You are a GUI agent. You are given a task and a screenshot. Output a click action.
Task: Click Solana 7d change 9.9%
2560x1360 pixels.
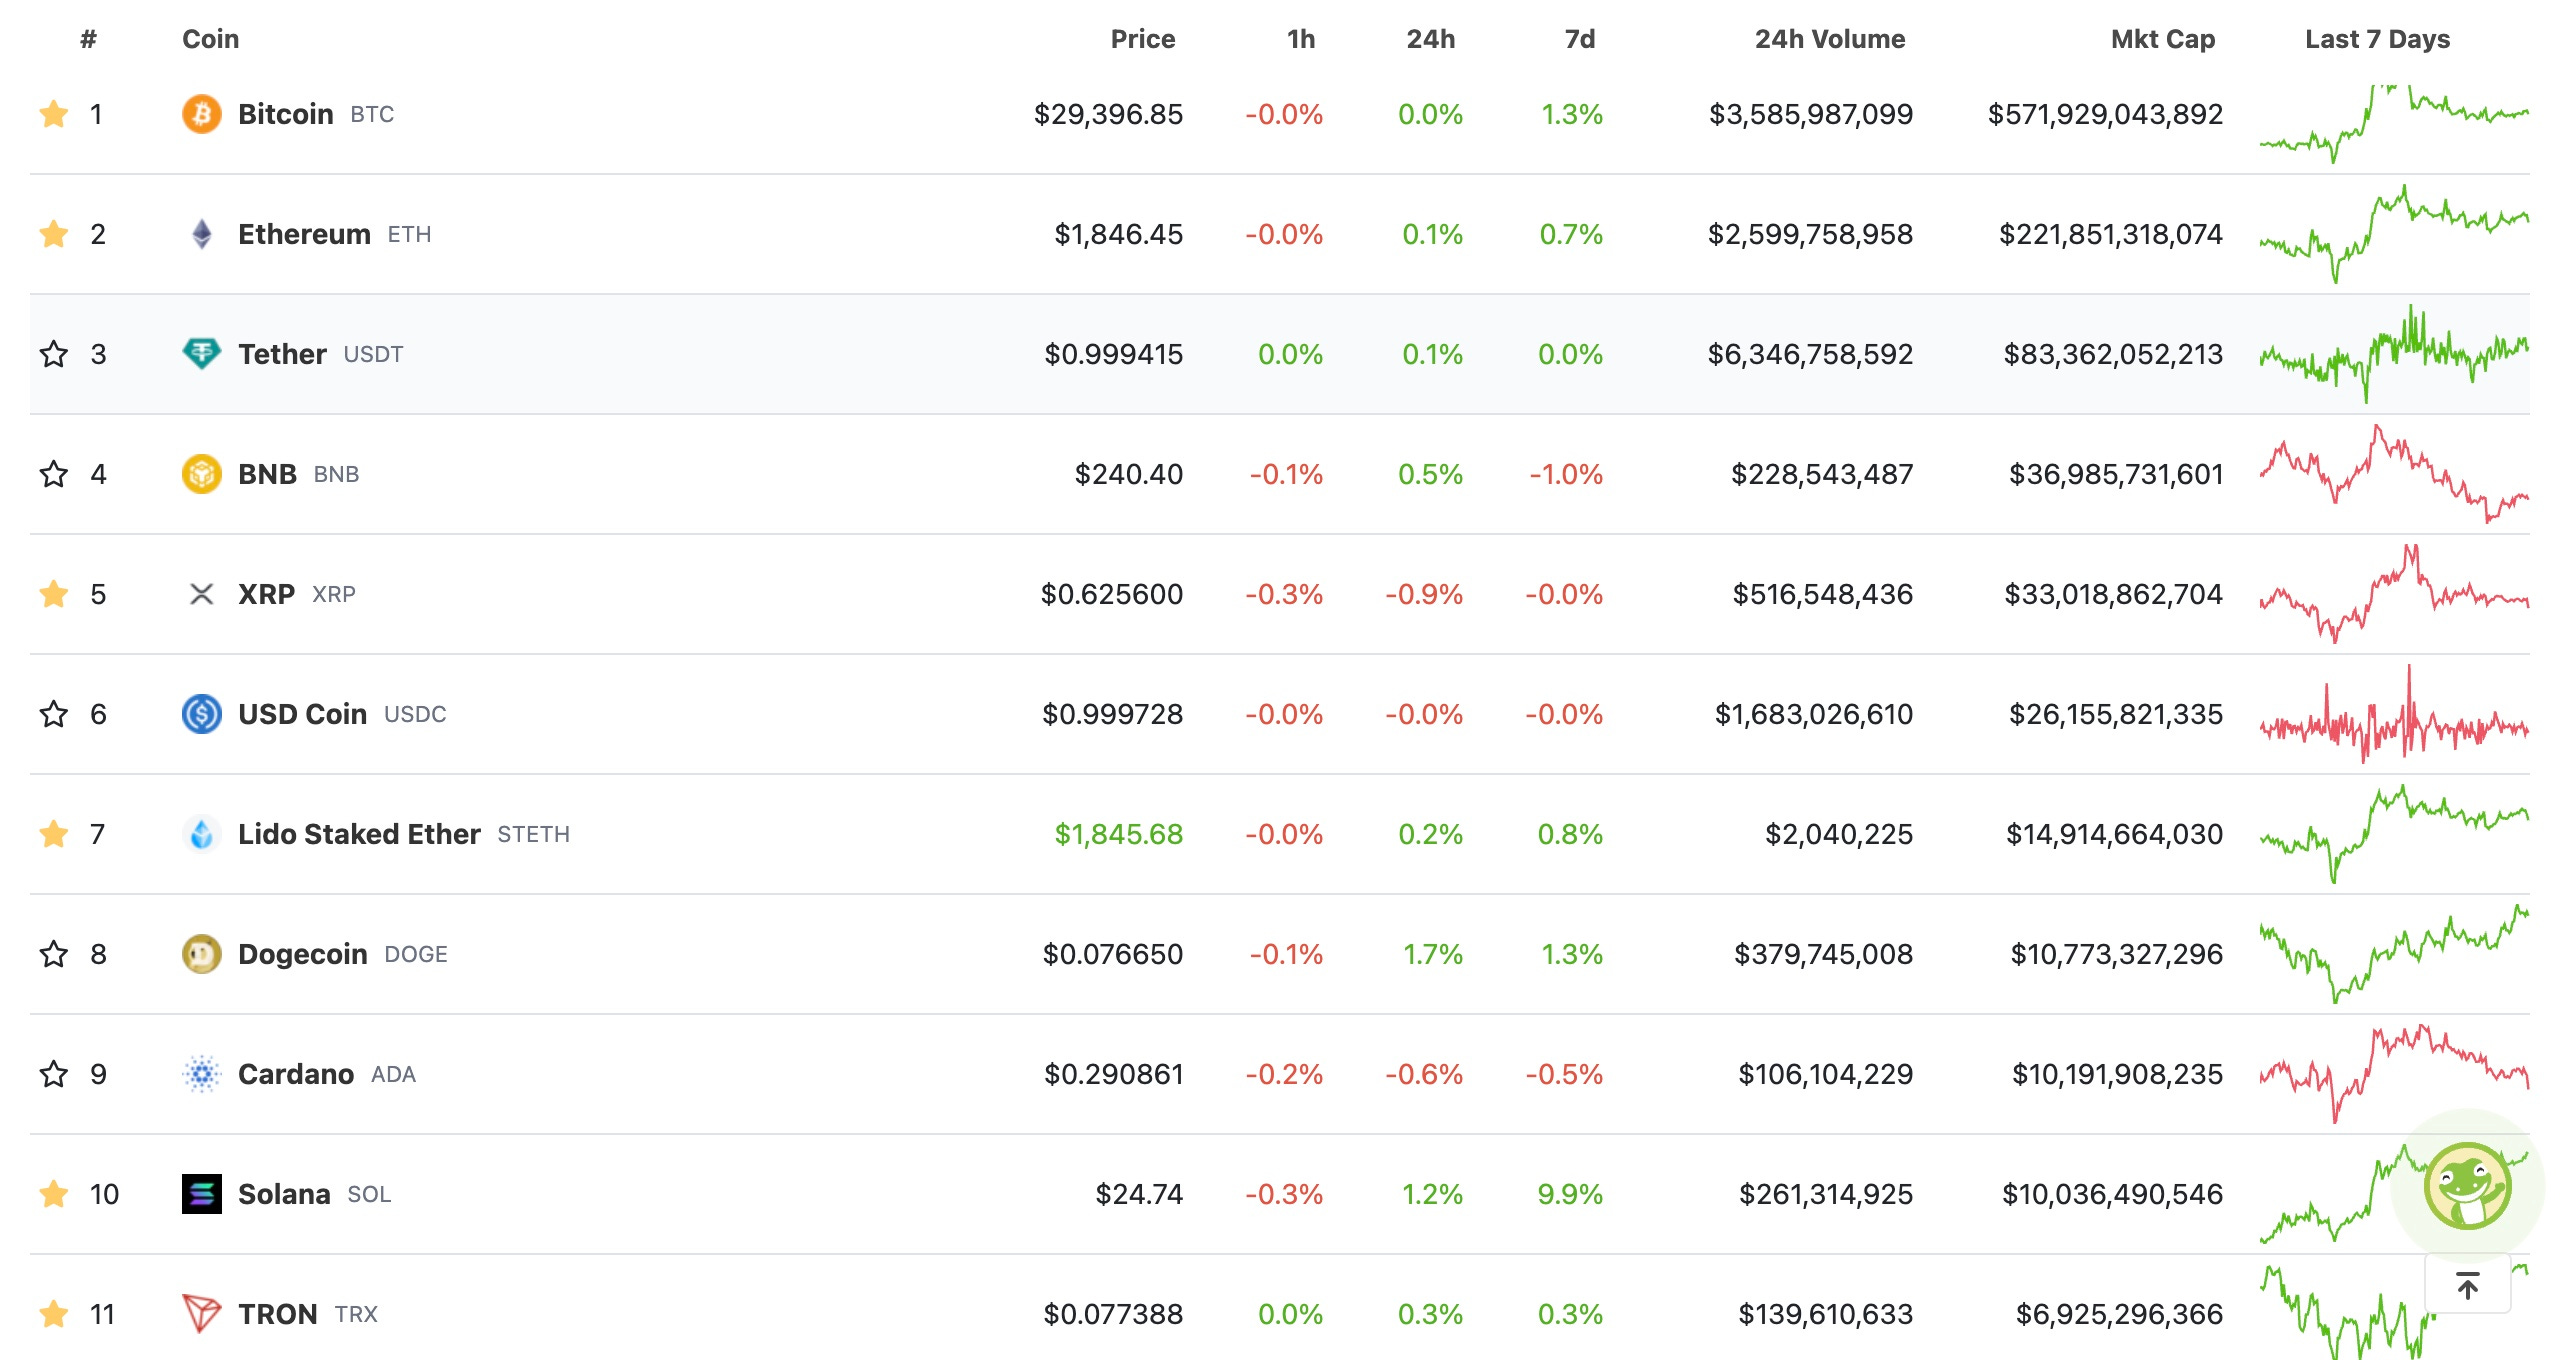click(1570, 1194)
